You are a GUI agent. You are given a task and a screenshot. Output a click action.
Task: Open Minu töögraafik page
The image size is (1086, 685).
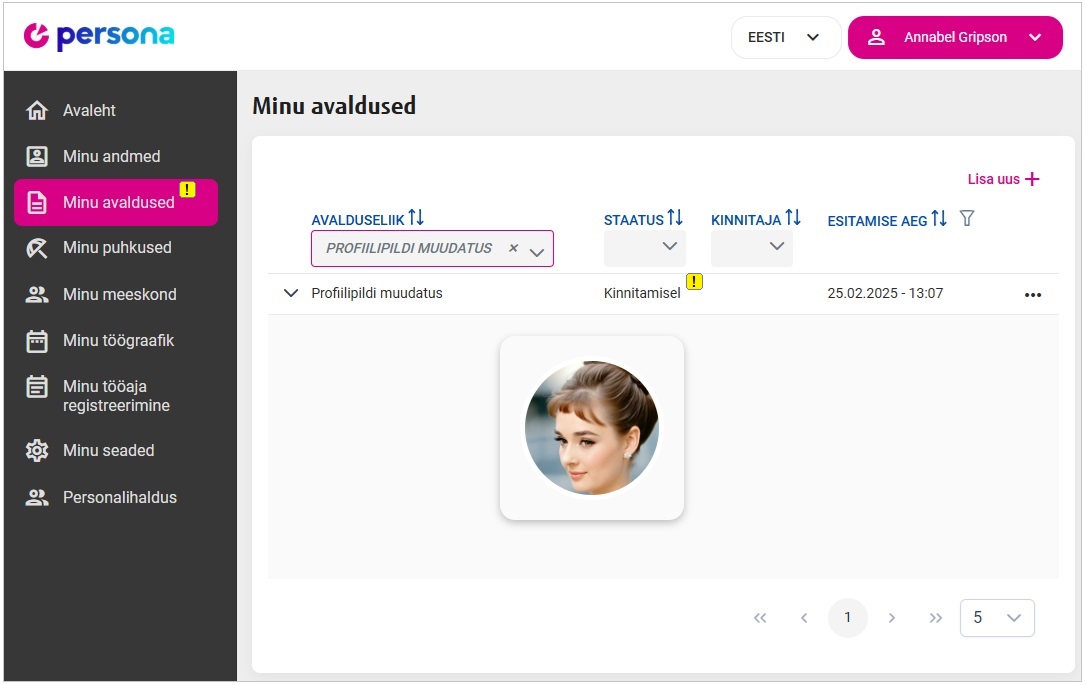118,340
